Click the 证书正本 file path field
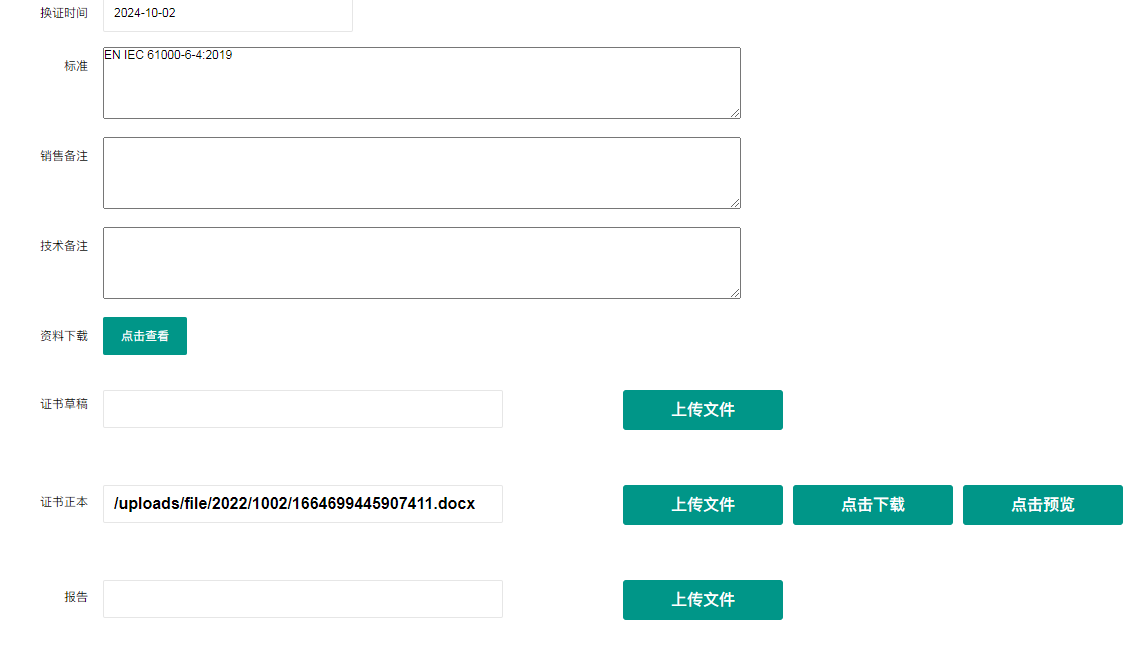1133x656 pixels. click(302, 504)
